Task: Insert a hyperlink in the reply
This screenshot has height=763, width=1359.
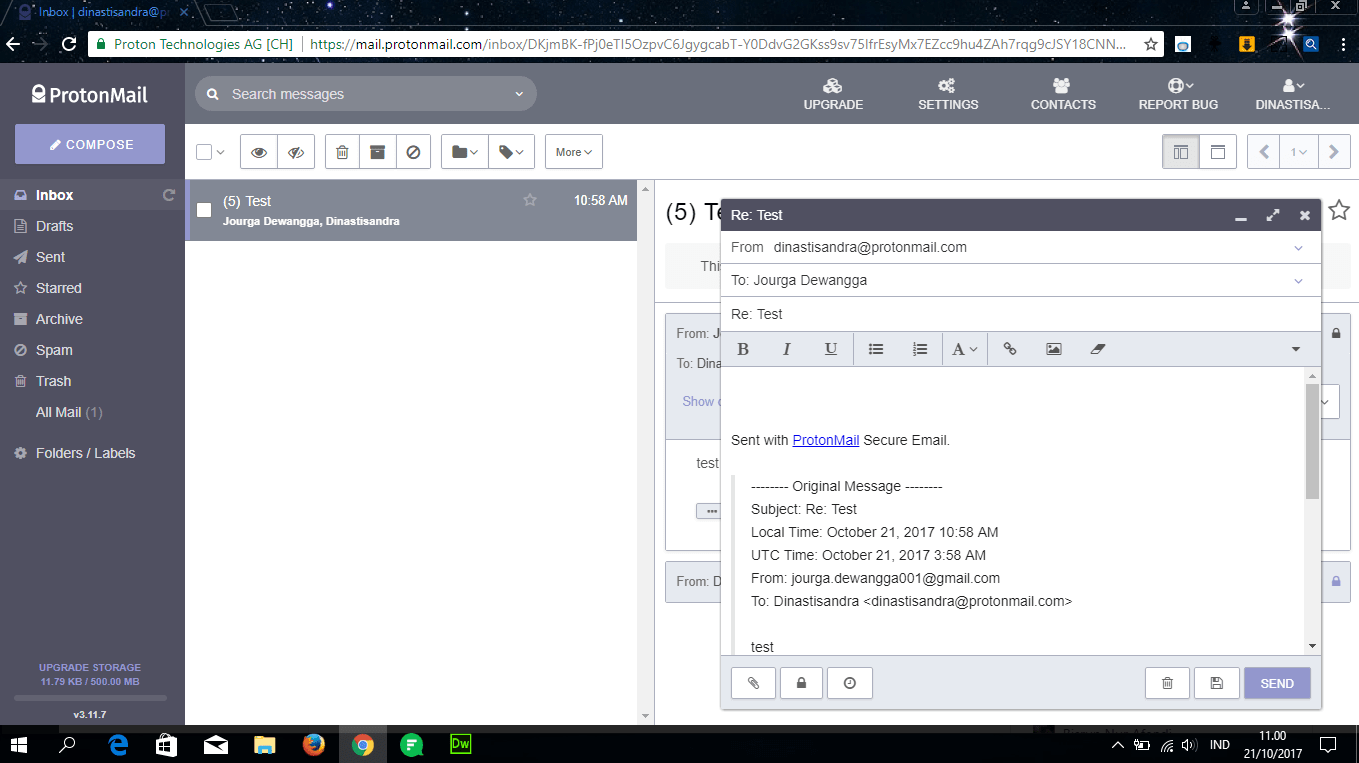Action: pyautogui.click(x=1010, y=349)
